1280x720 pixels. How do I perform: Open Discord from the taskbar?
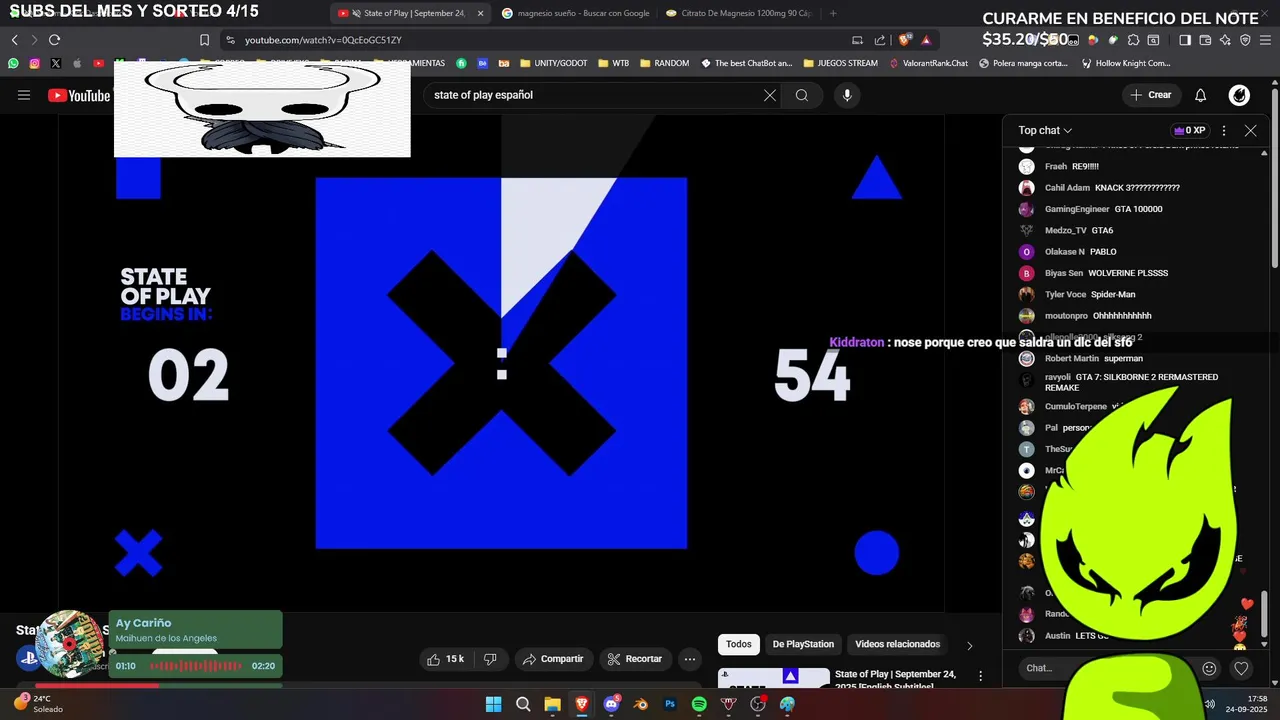coord(611,704)
